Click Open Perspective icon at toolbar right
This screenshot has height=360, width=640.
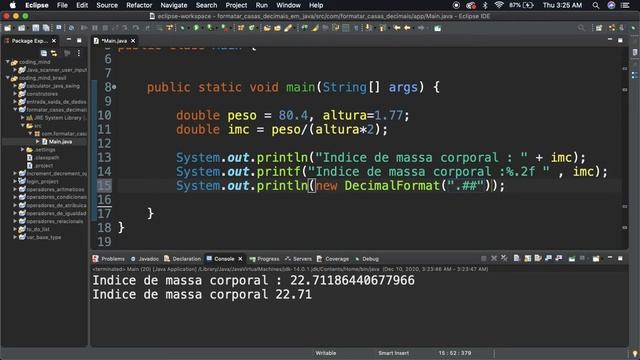coord(599,28)
